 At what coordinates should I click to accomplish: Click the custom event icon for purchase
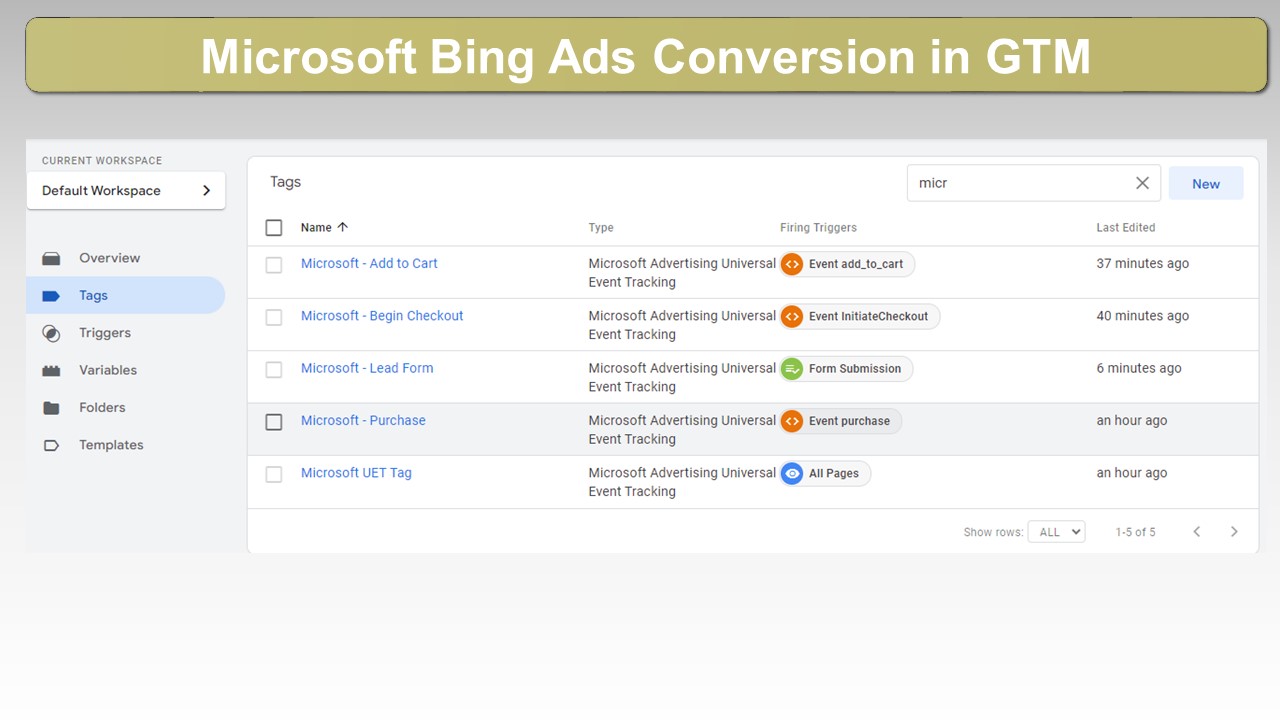(792, 421)
